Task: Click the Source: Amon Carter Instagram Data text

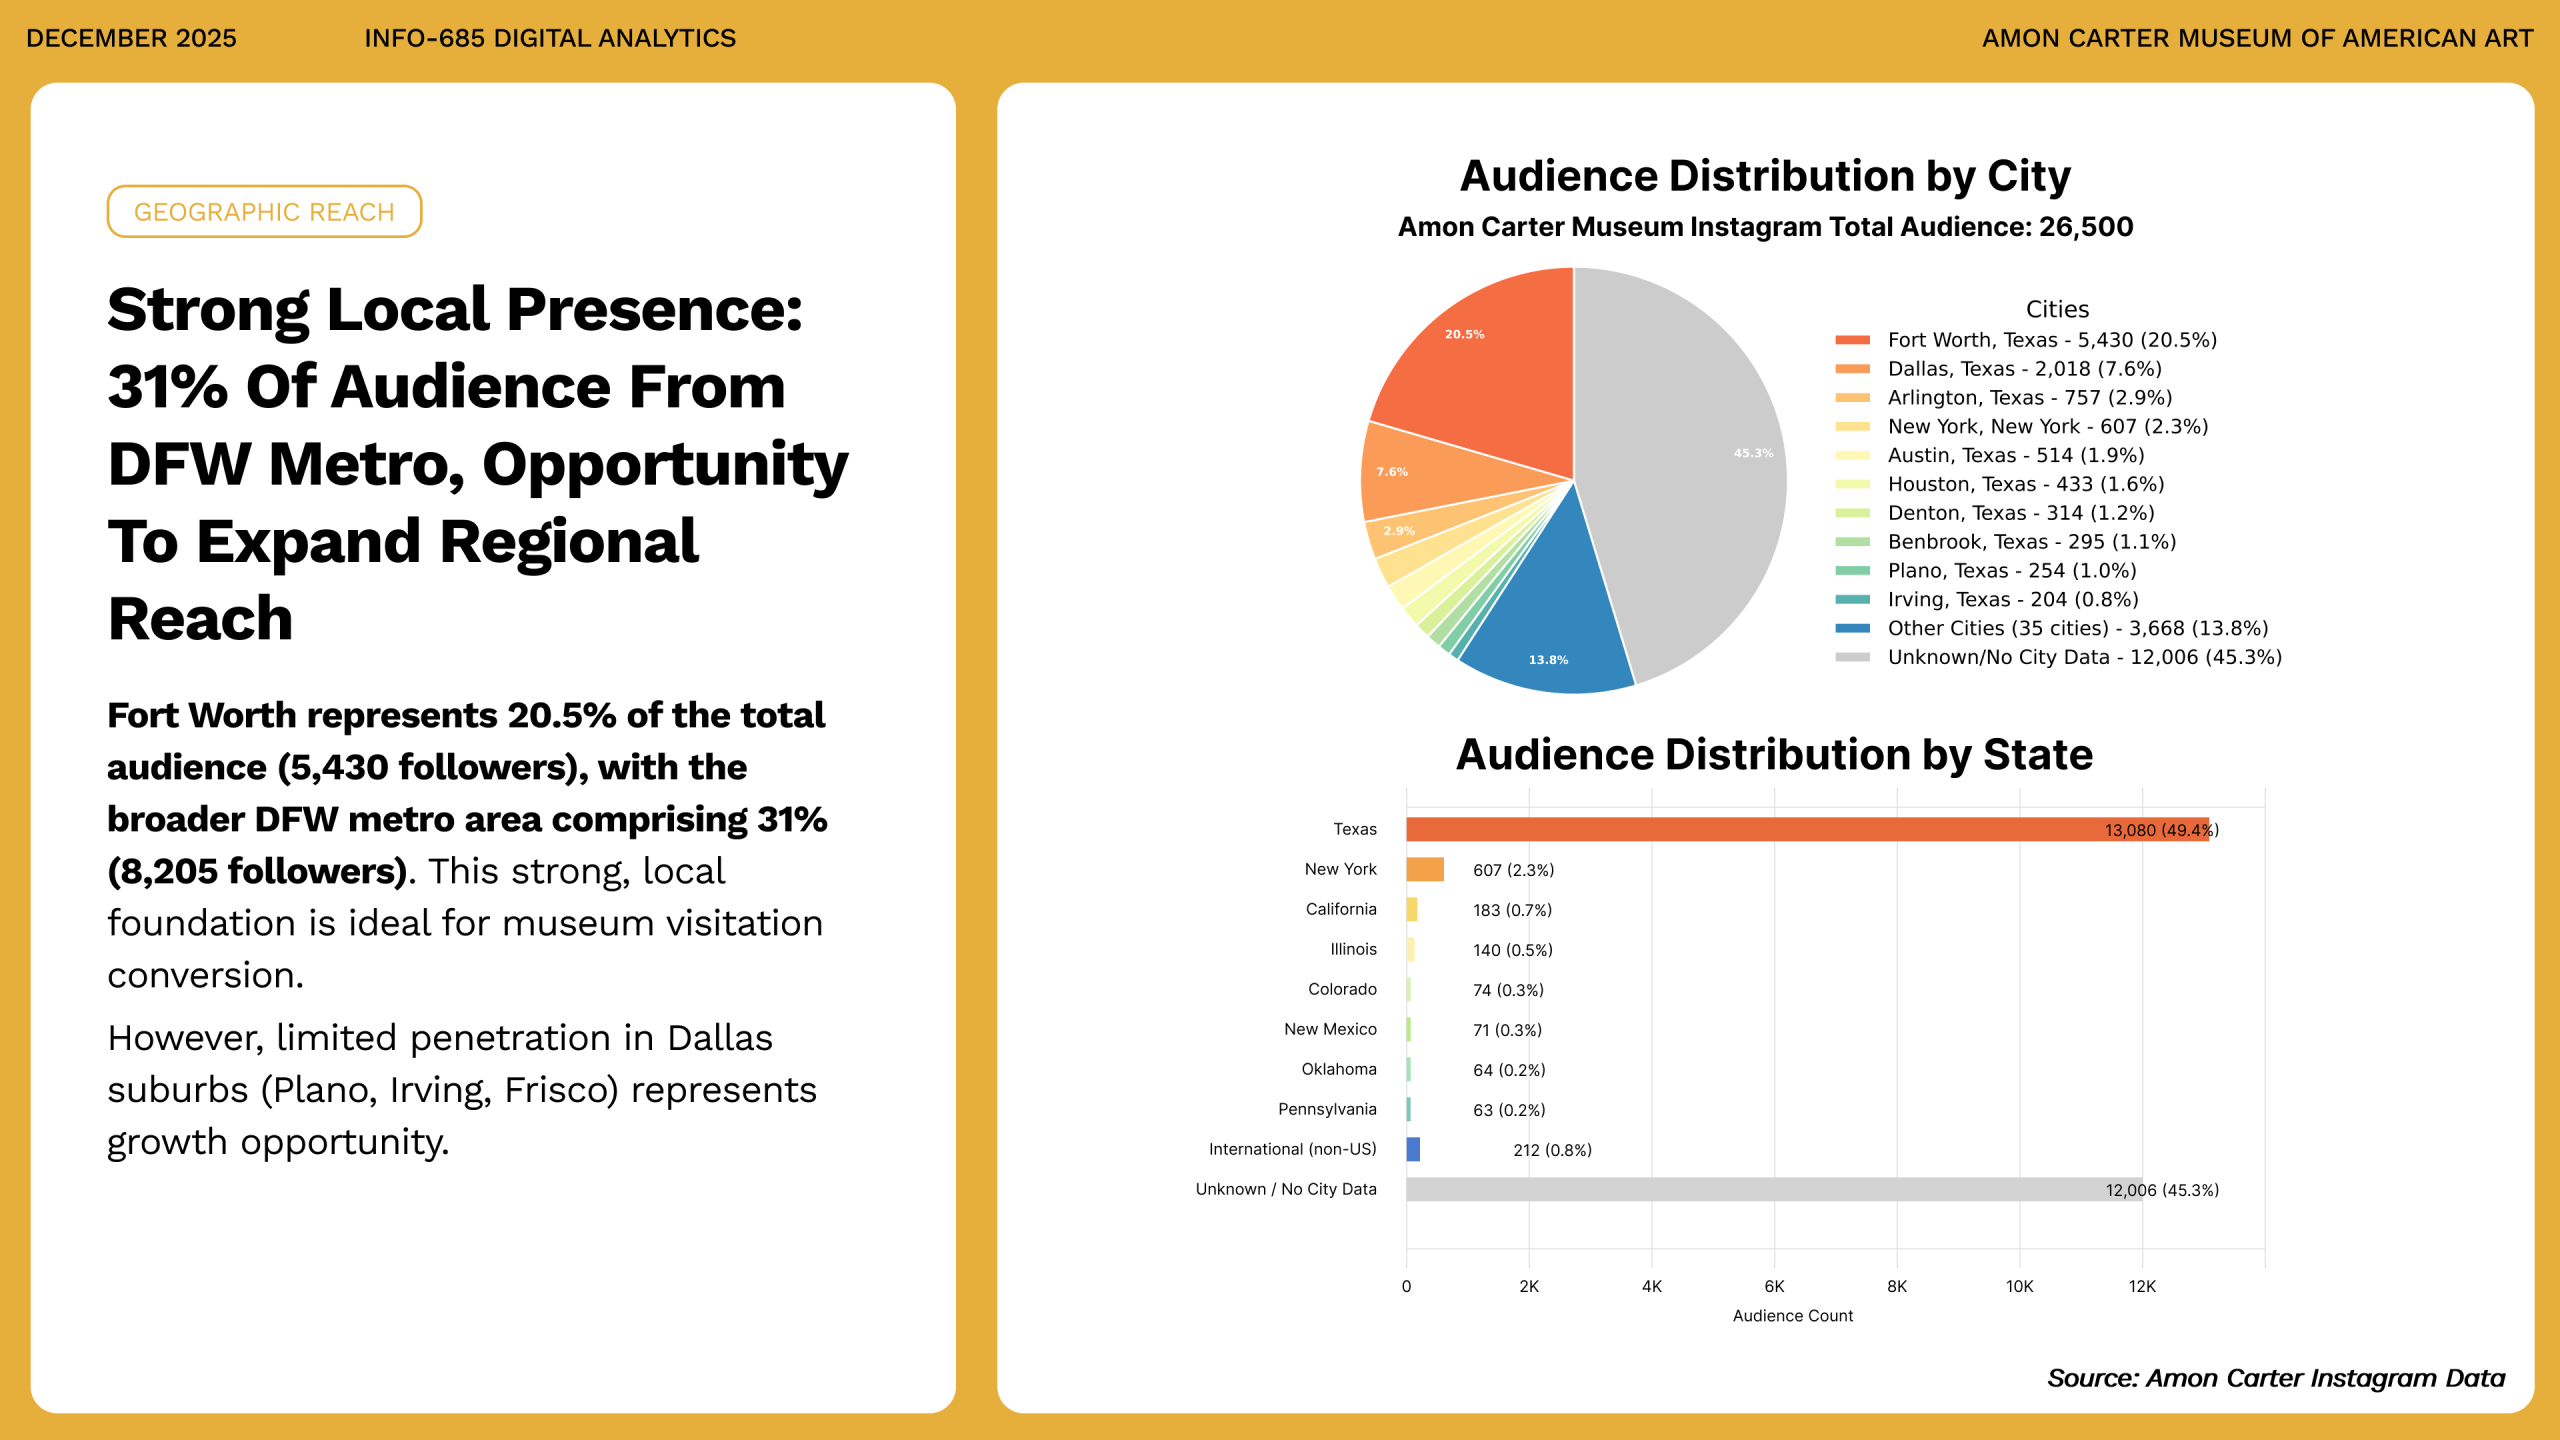Action: tap(2276, 1379)
